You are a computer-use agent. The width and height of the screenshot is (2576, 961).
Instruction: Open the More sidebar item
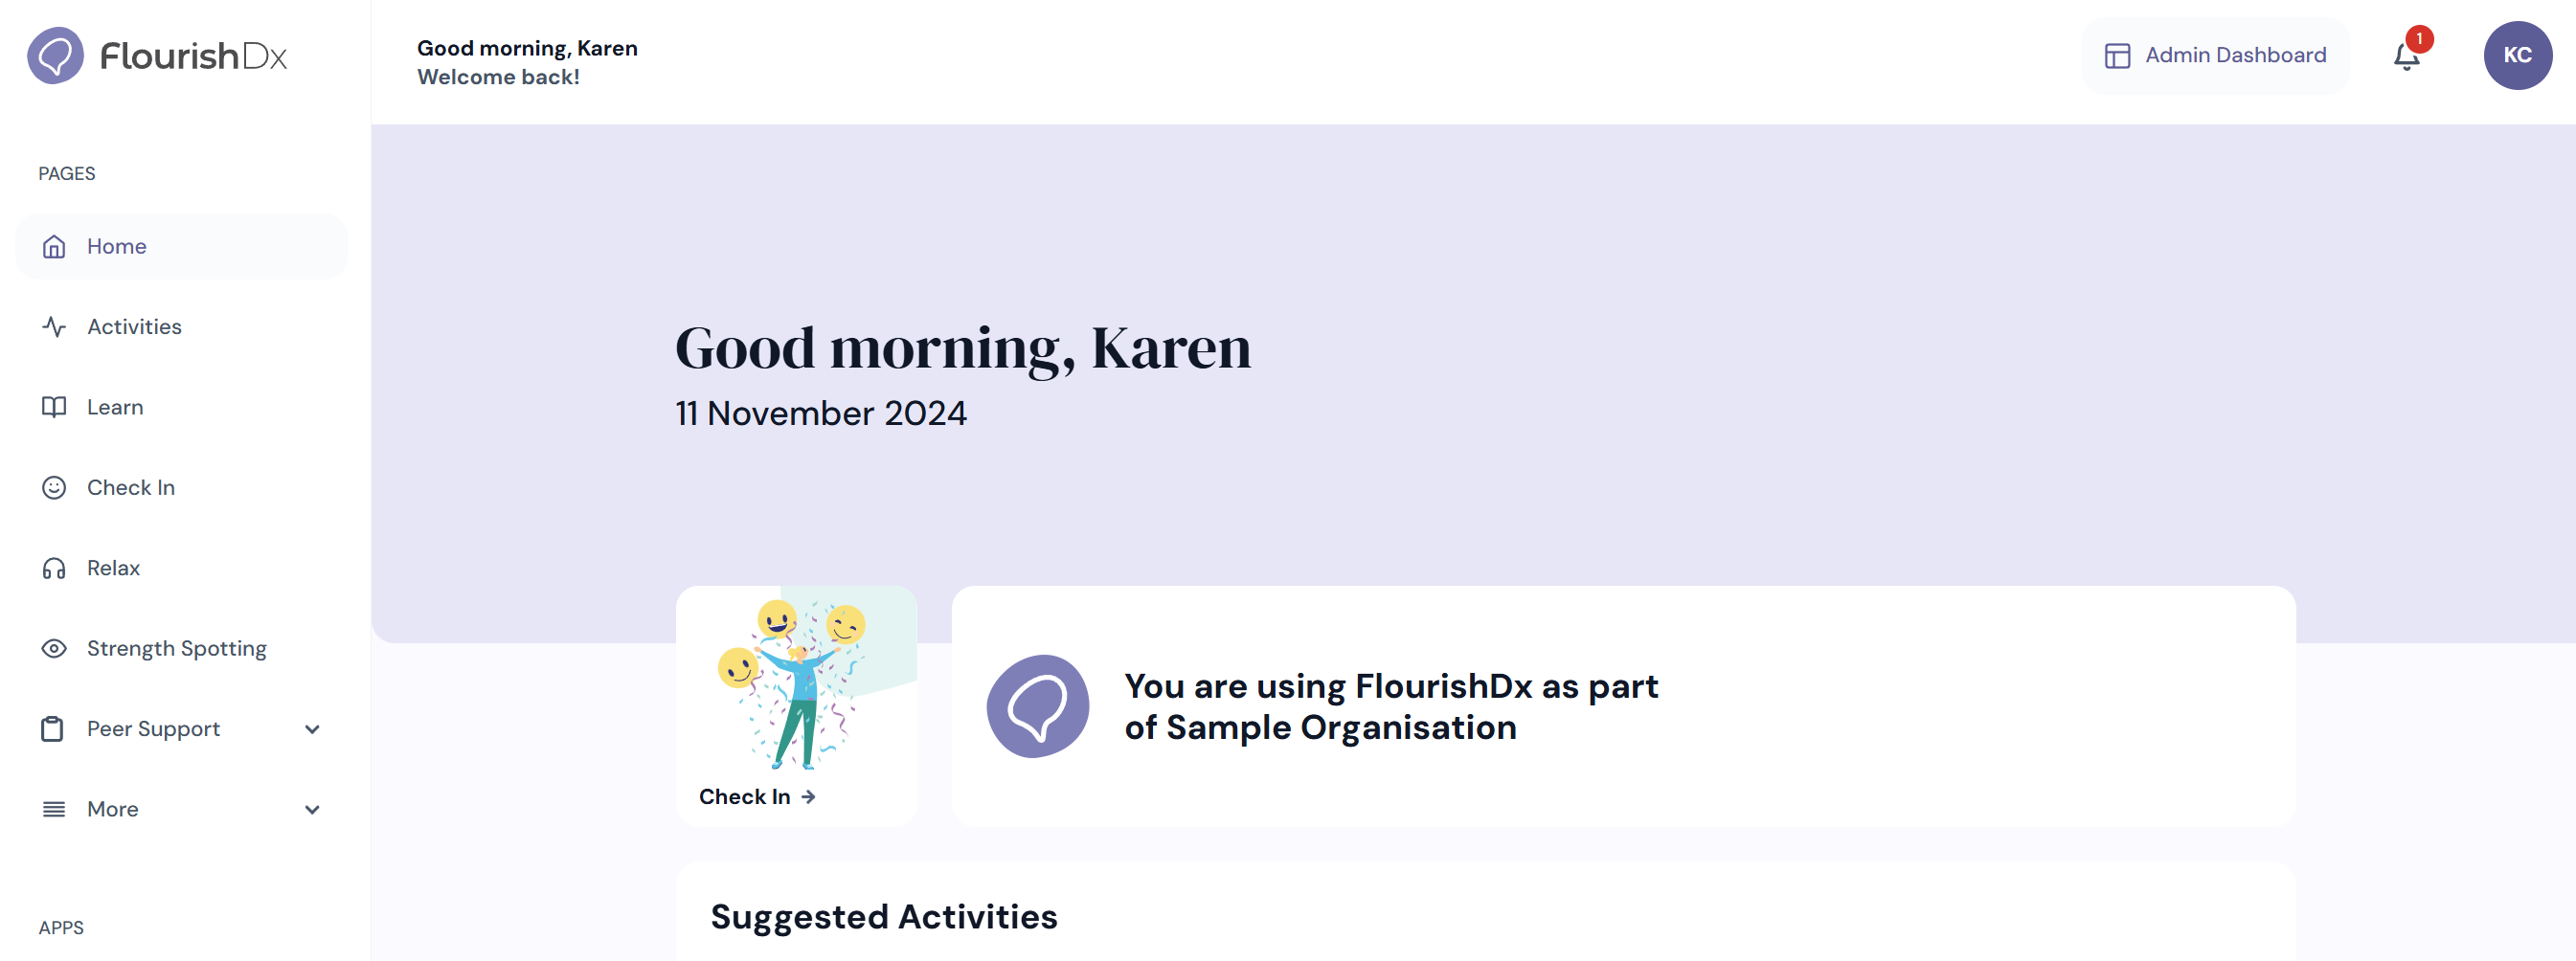pos(182,810)
